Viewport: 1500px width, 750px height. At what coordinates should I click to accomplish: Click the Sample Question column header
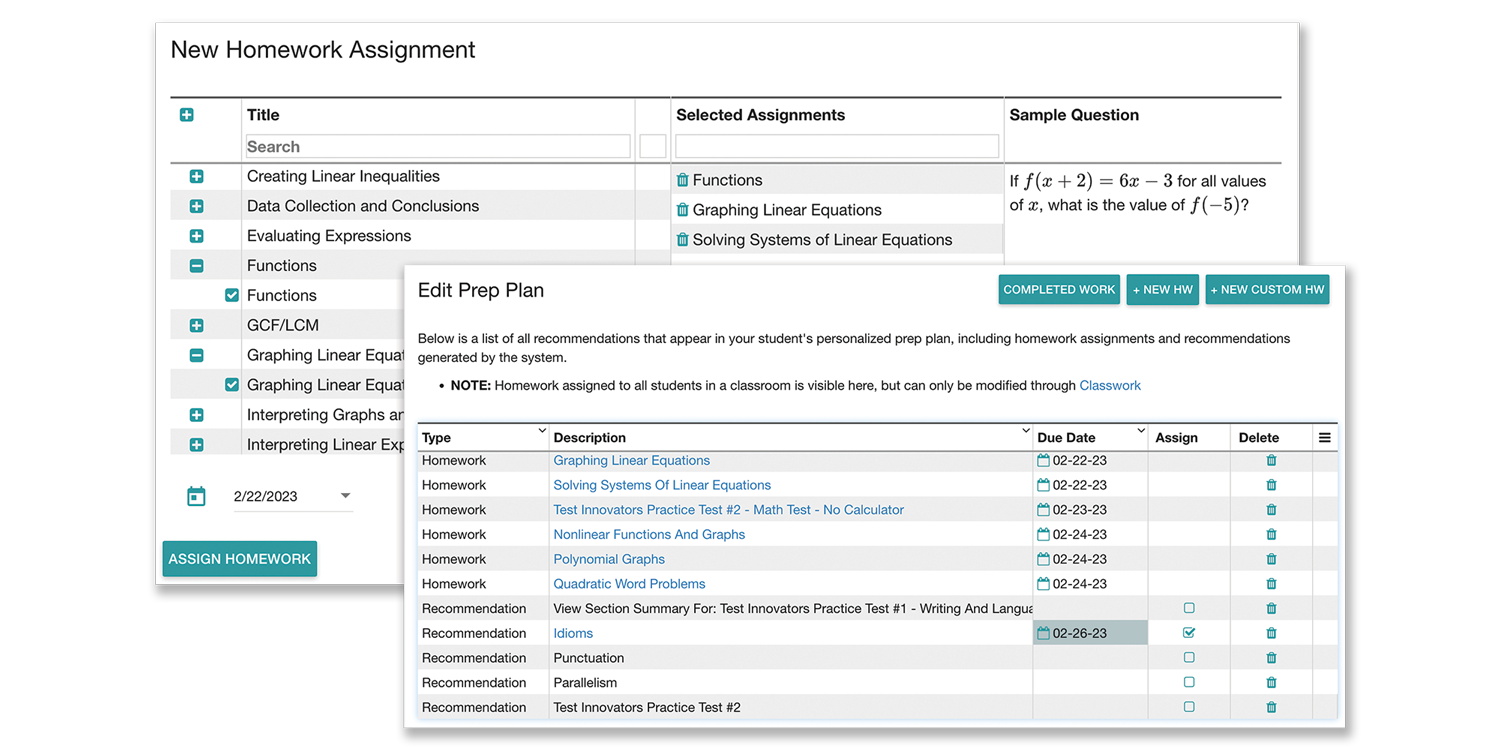click(1074, 115)
